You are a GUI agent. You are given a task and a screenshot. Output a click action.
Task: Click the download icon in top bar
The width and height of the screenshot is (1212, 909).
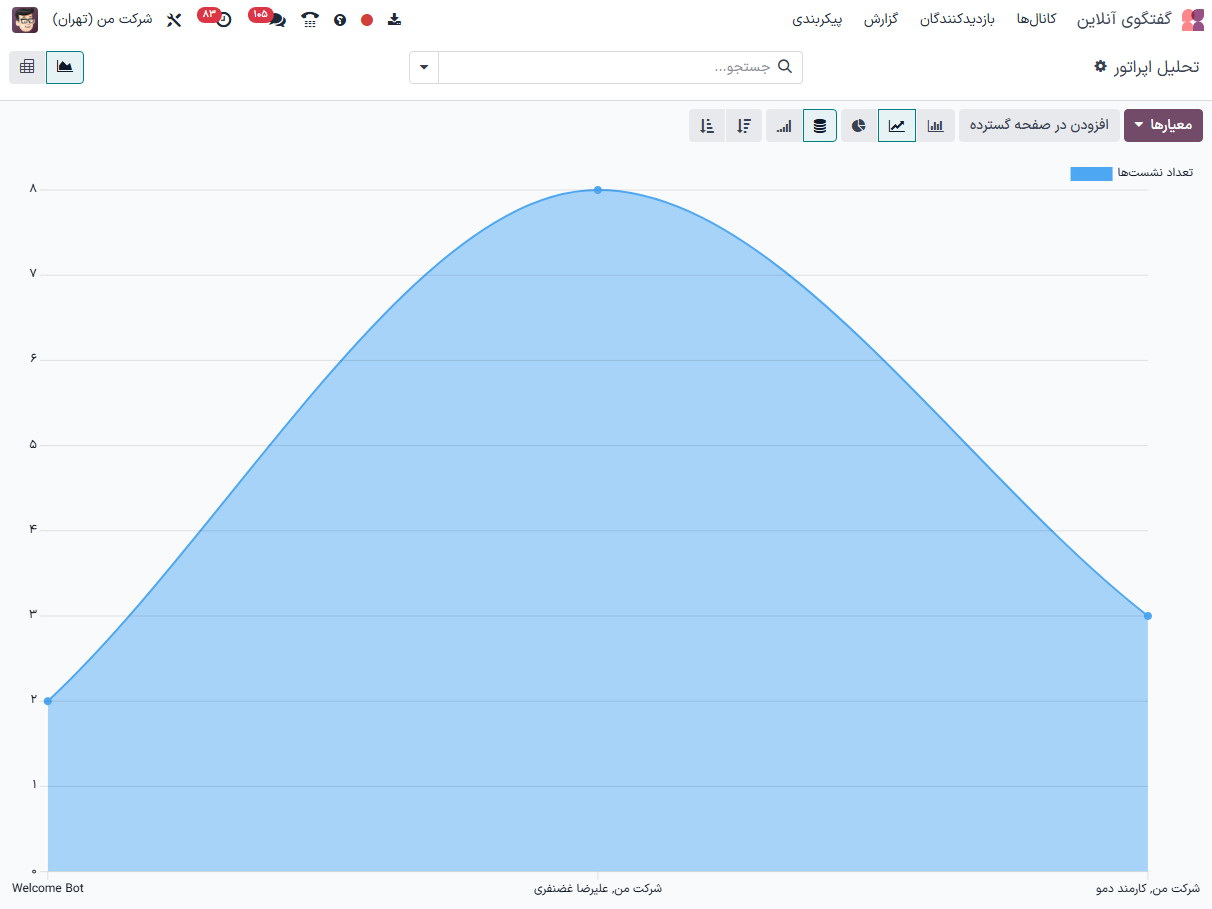(394, 19)
